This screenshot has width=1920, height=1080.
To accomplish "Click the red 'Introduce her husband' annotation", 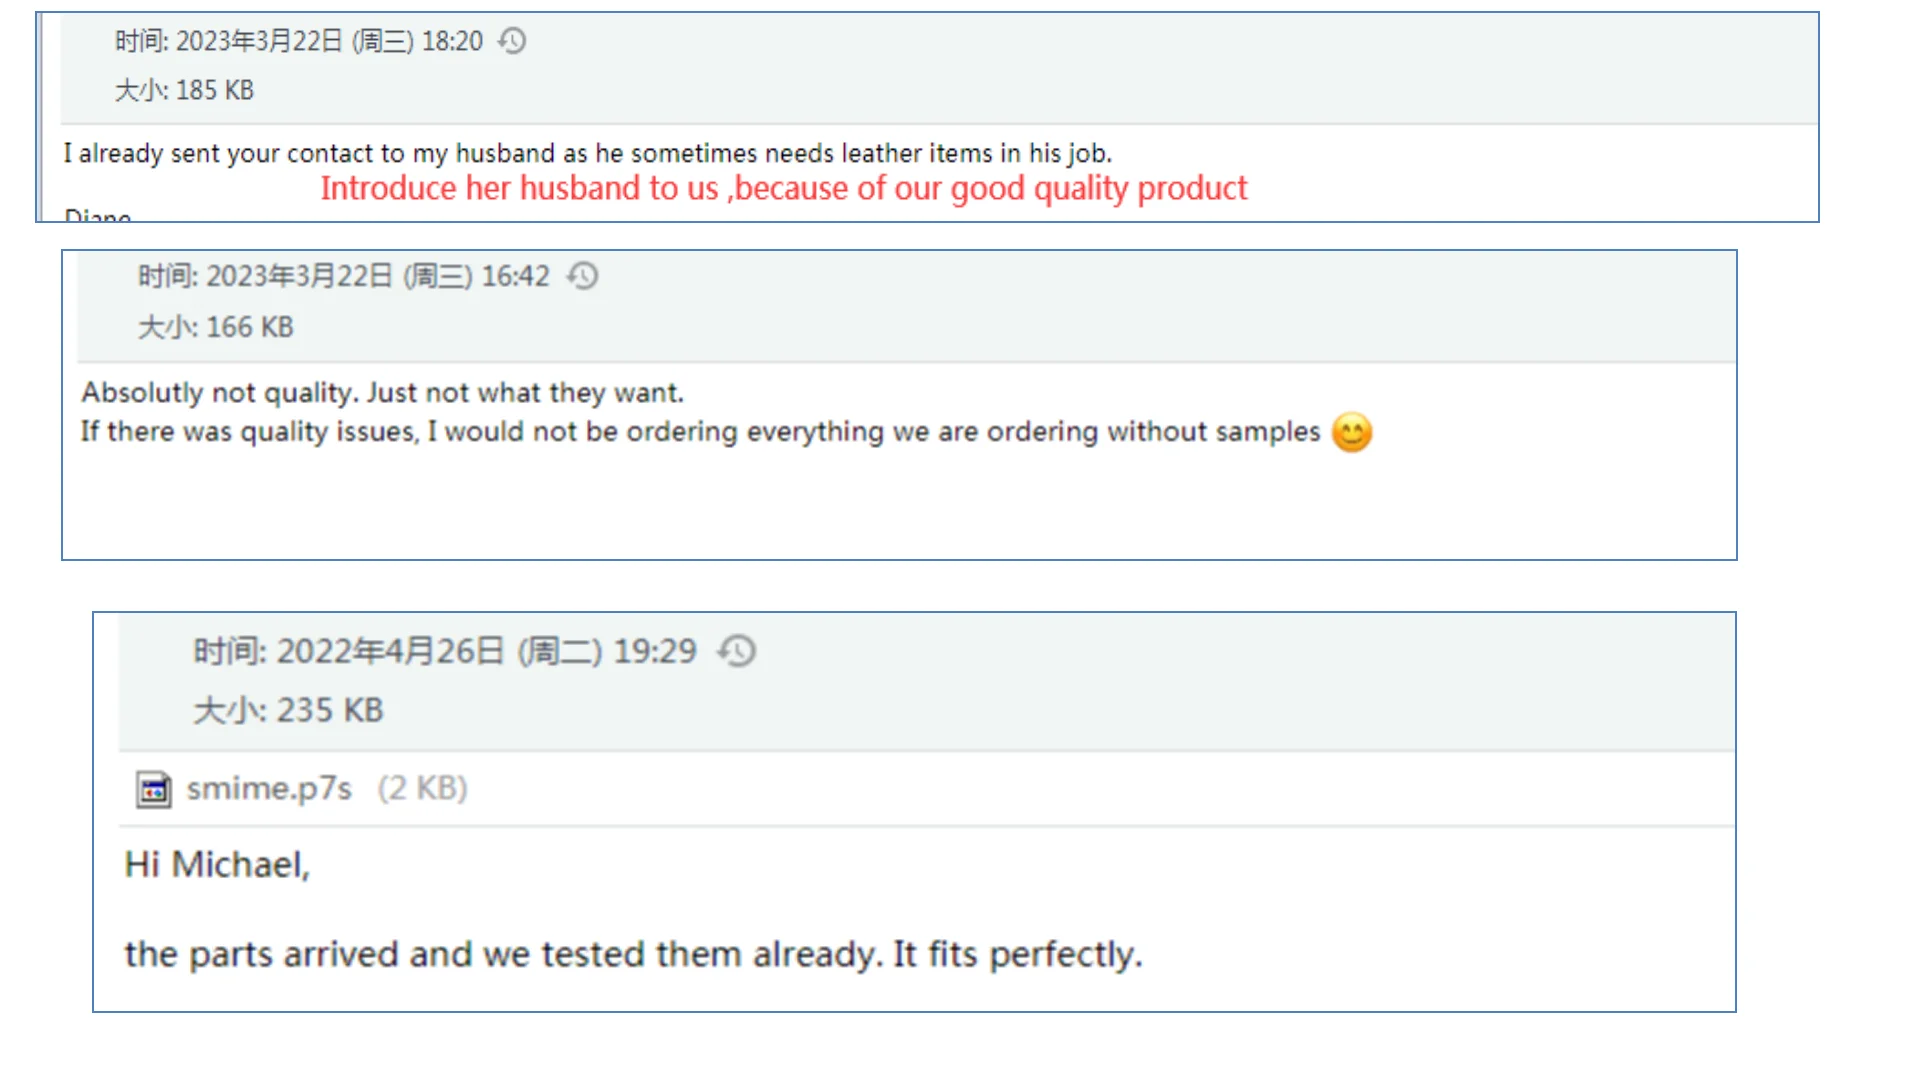I will 783,188.
